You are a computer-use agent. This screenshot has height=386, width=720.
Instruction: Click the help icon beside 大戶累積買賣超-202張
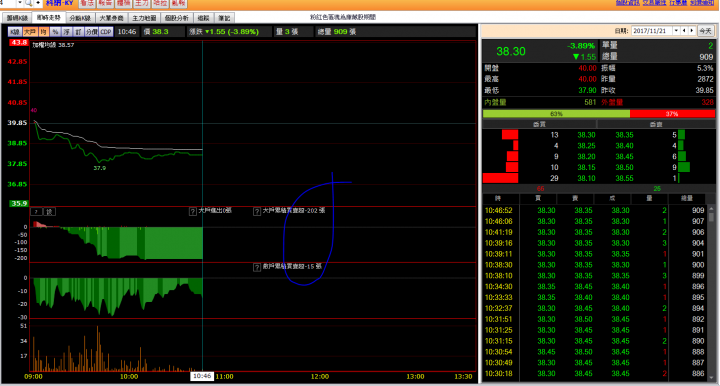click(x=257, y=212)
